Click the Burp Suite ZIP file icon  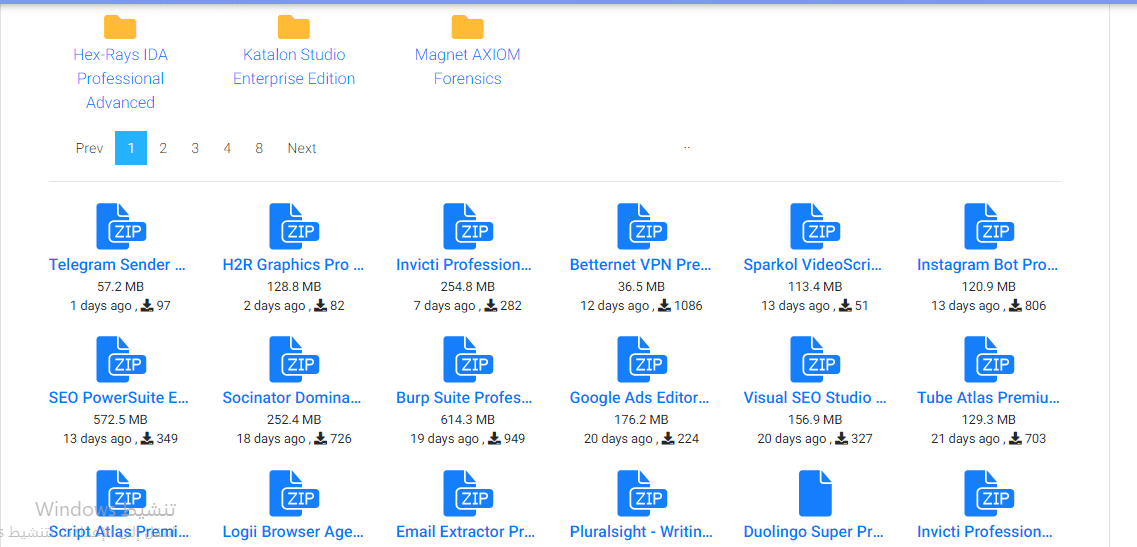point(467,359)
